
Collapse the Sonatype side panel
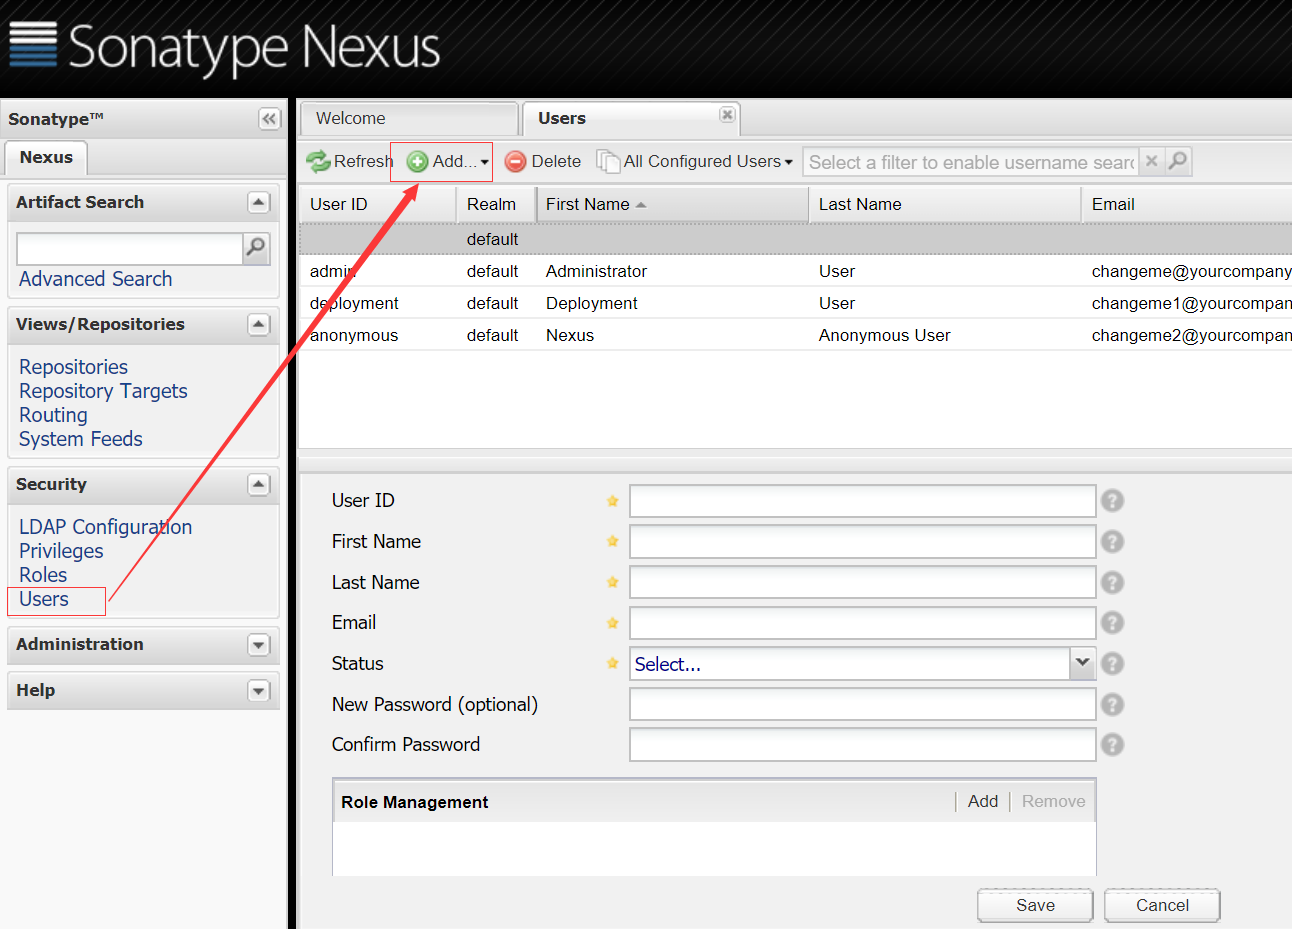point(269,119)
